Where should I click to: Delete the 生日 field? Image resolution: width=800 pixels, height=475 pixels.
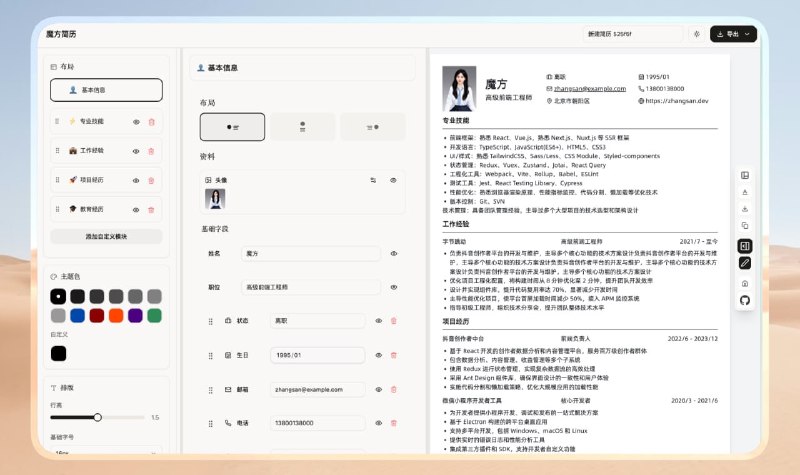(393, 355)
